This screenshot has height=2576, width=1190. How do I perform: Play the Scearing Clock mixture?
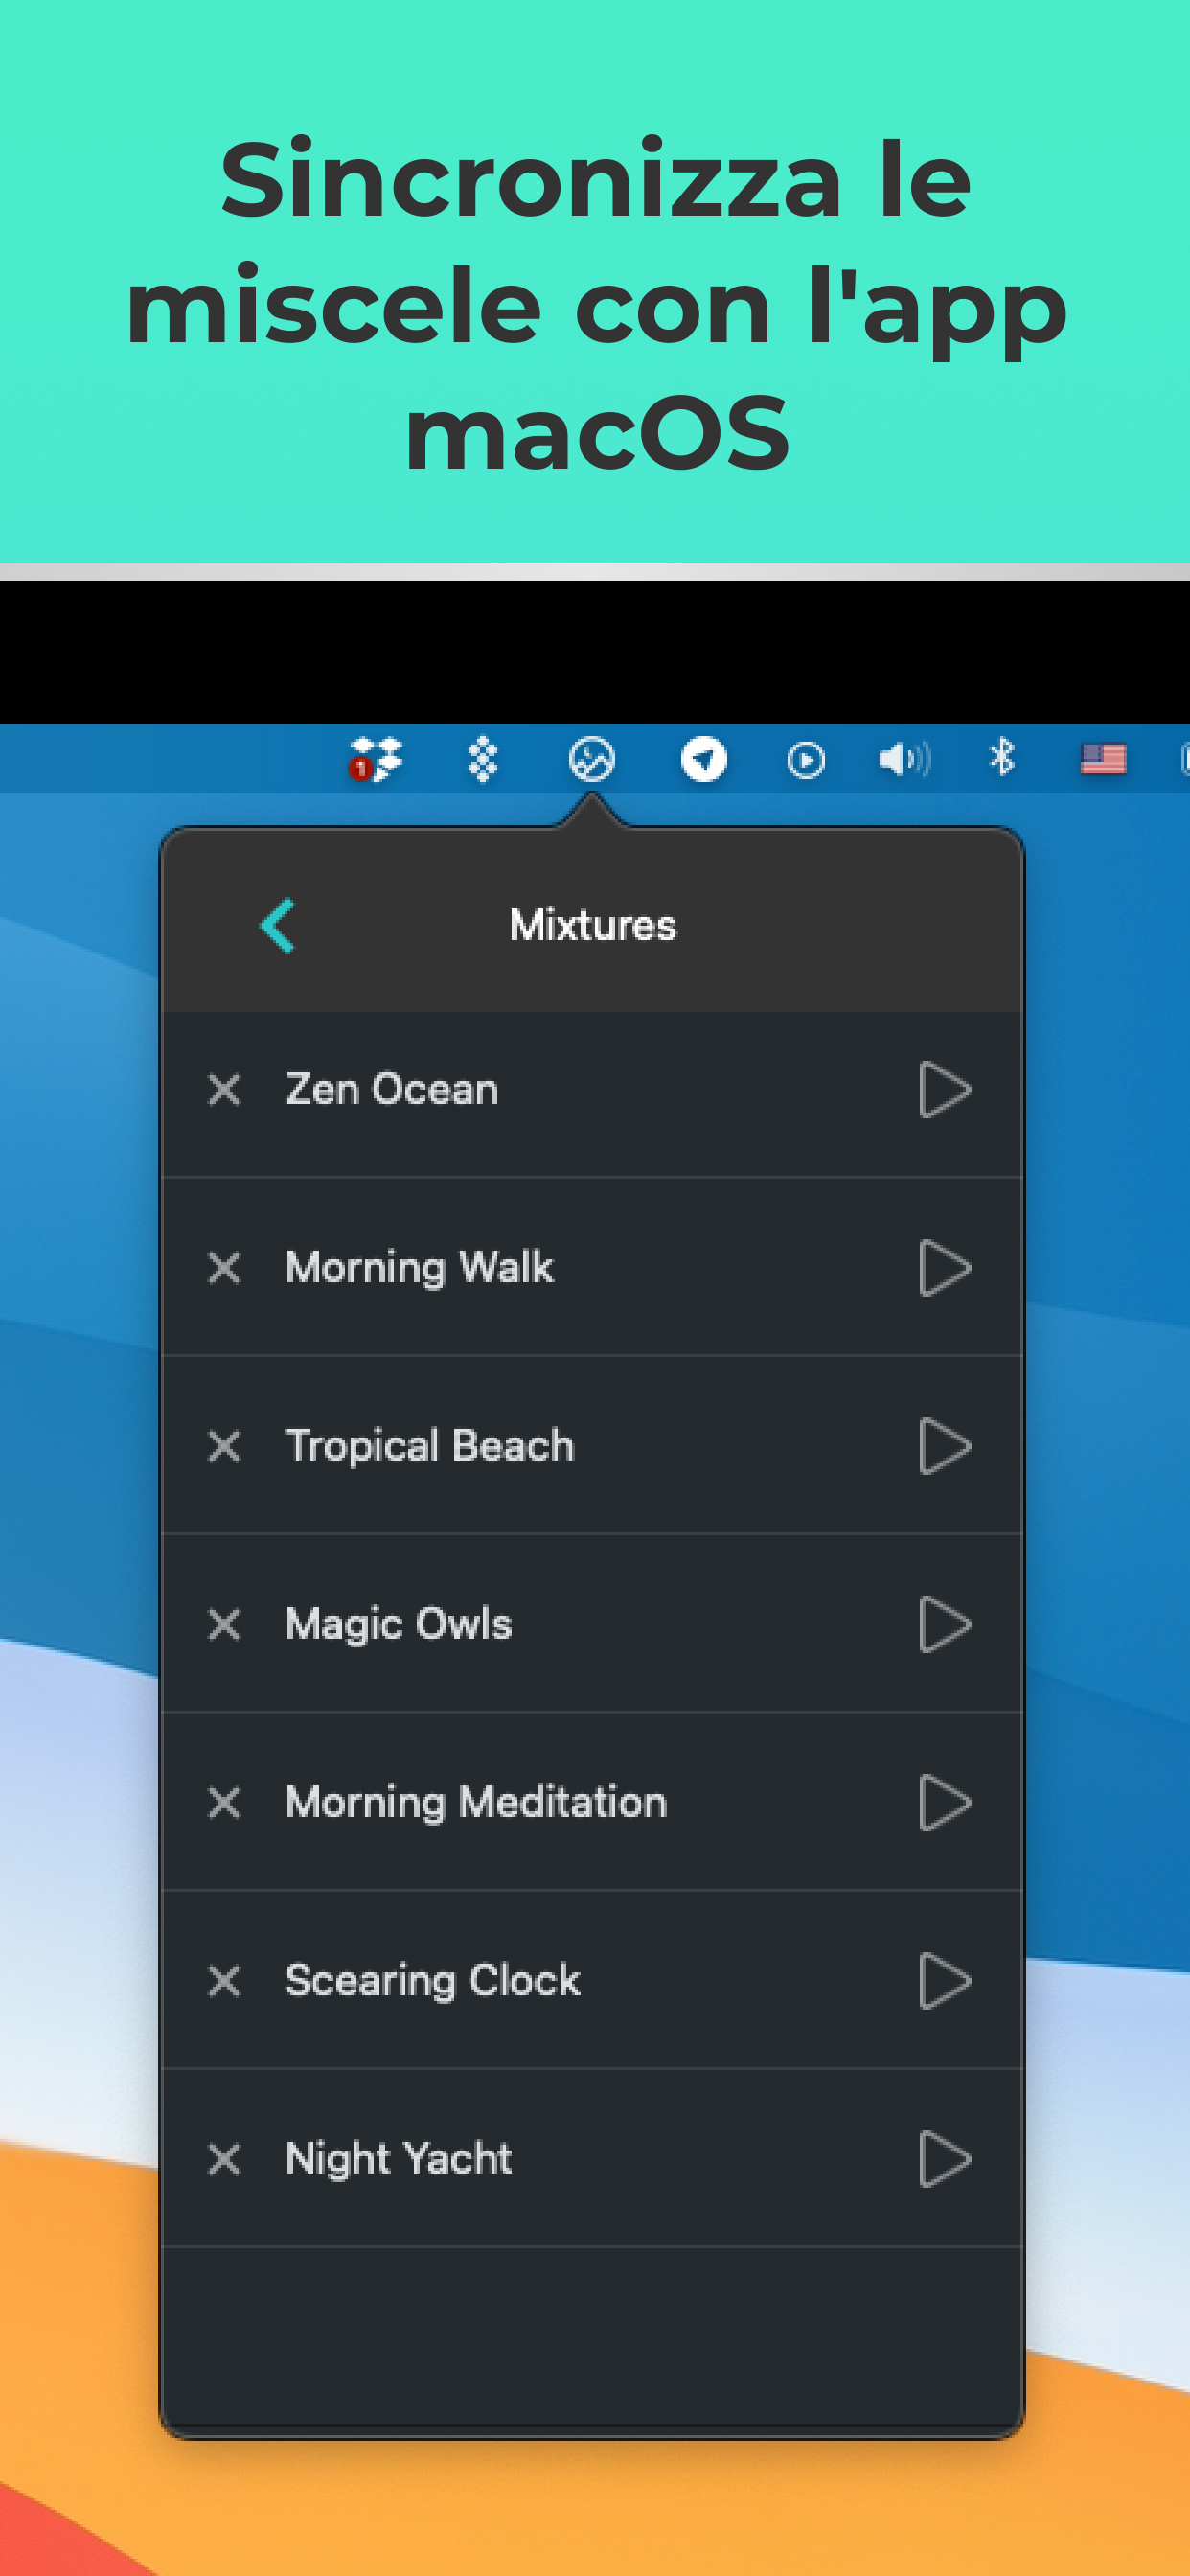(x=944, y=1981)
